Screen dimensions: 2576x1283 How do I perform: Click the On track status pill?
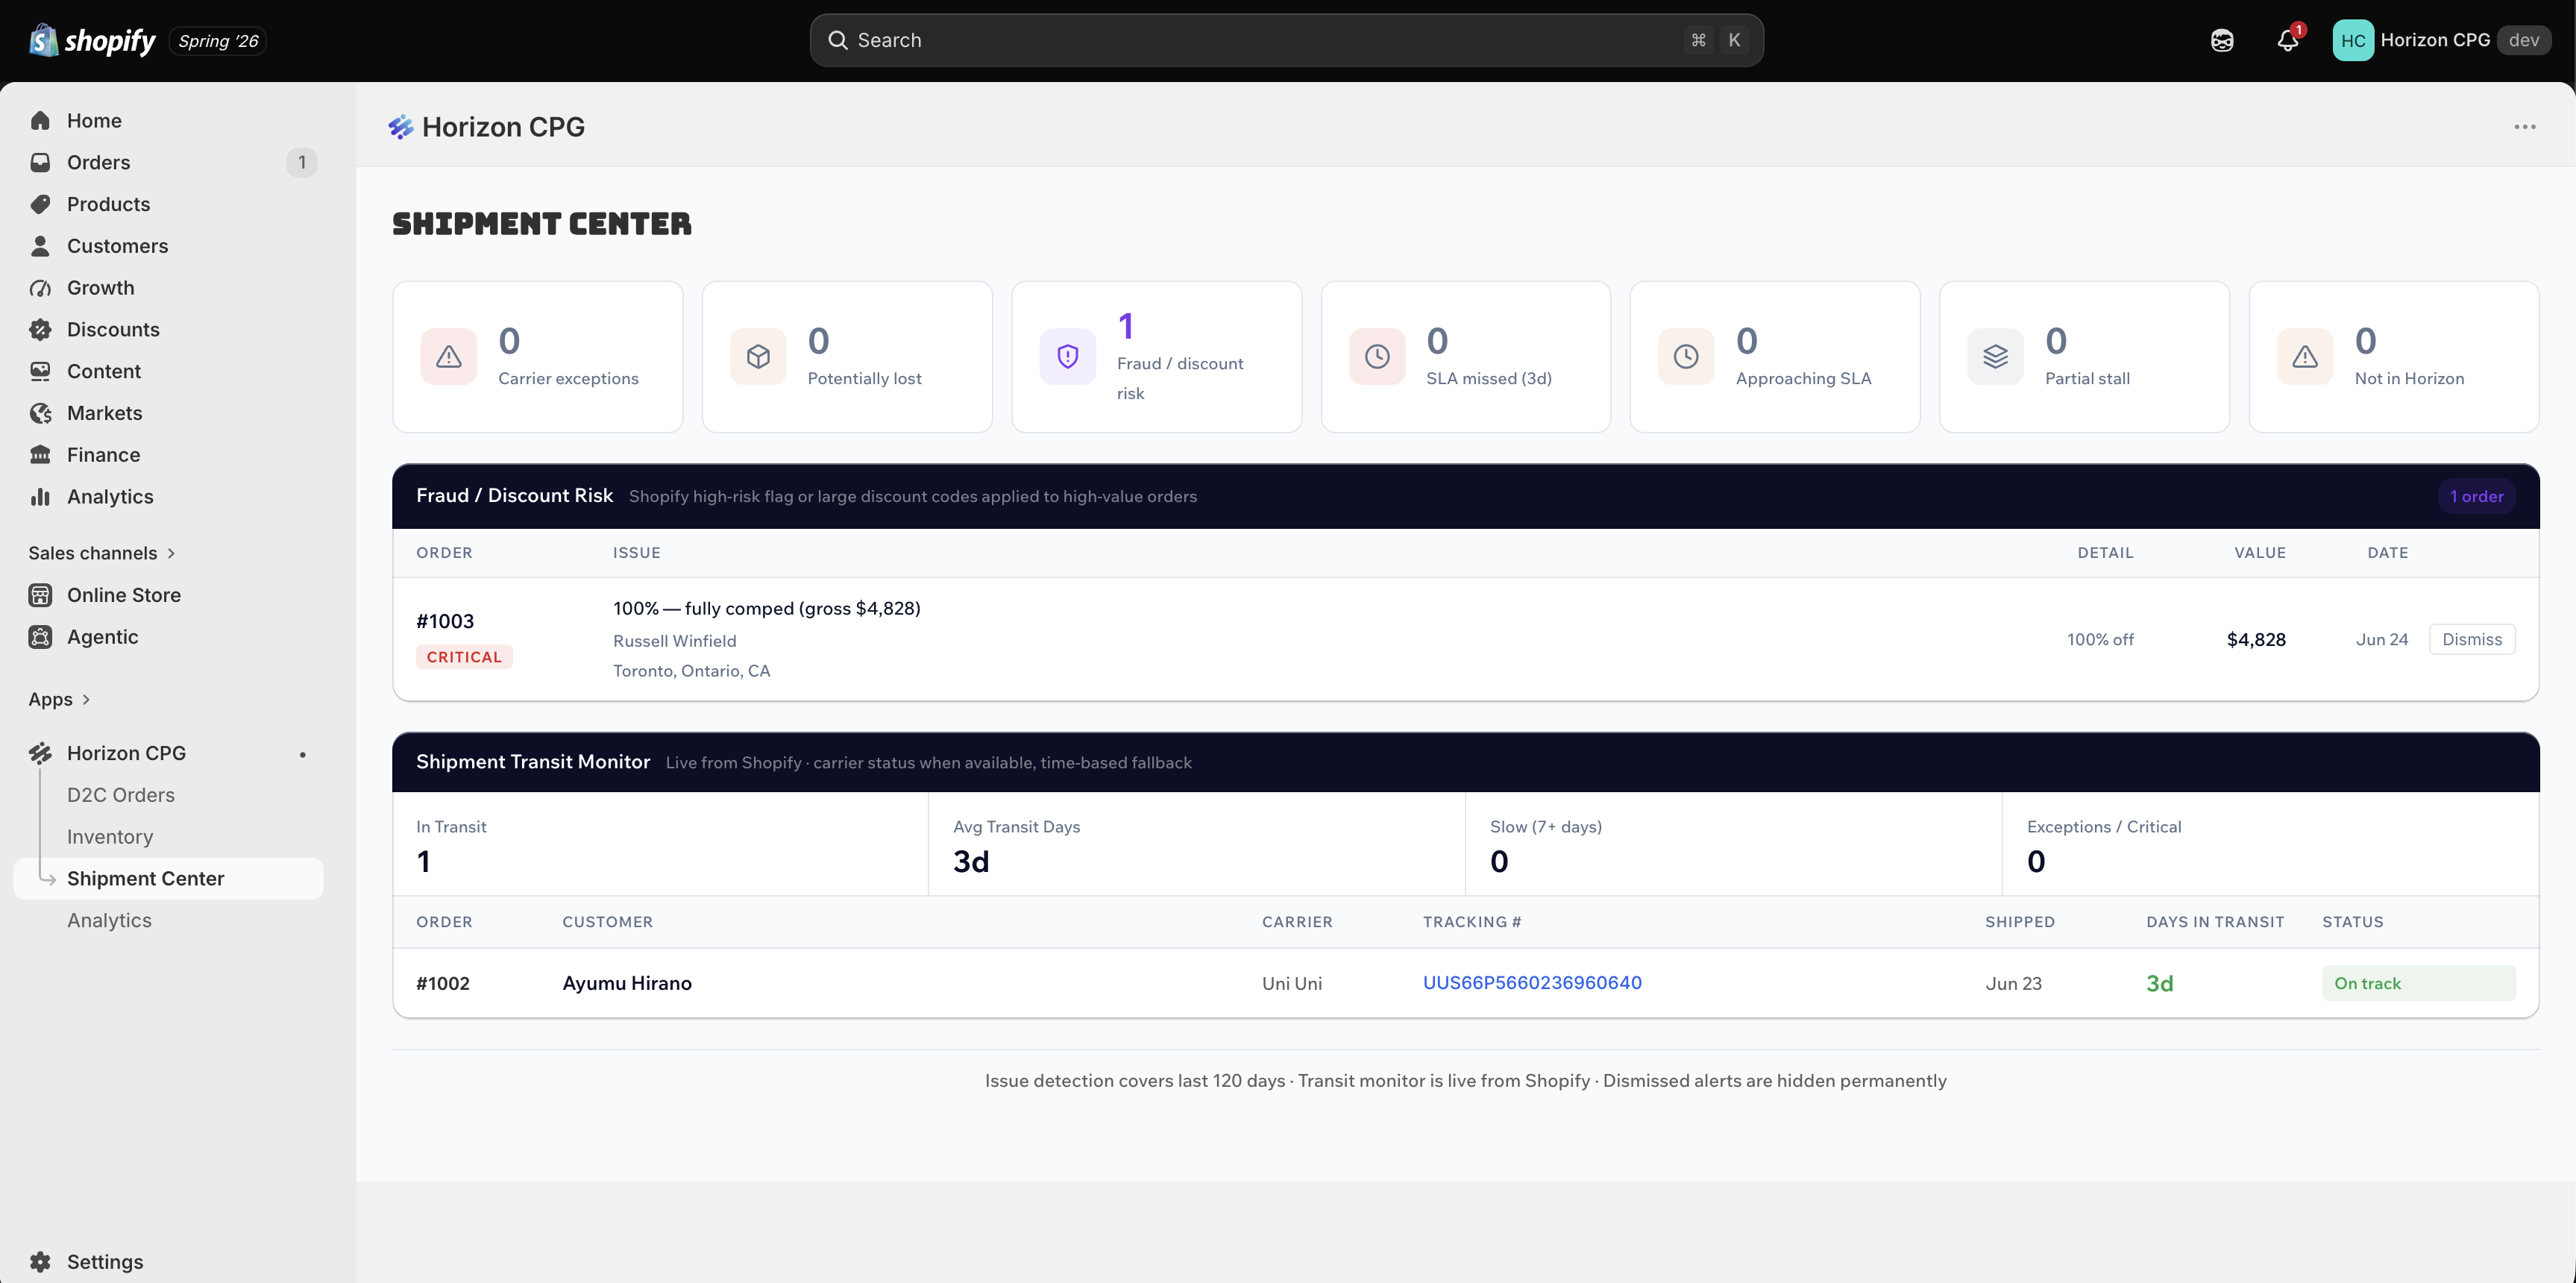2418,983
